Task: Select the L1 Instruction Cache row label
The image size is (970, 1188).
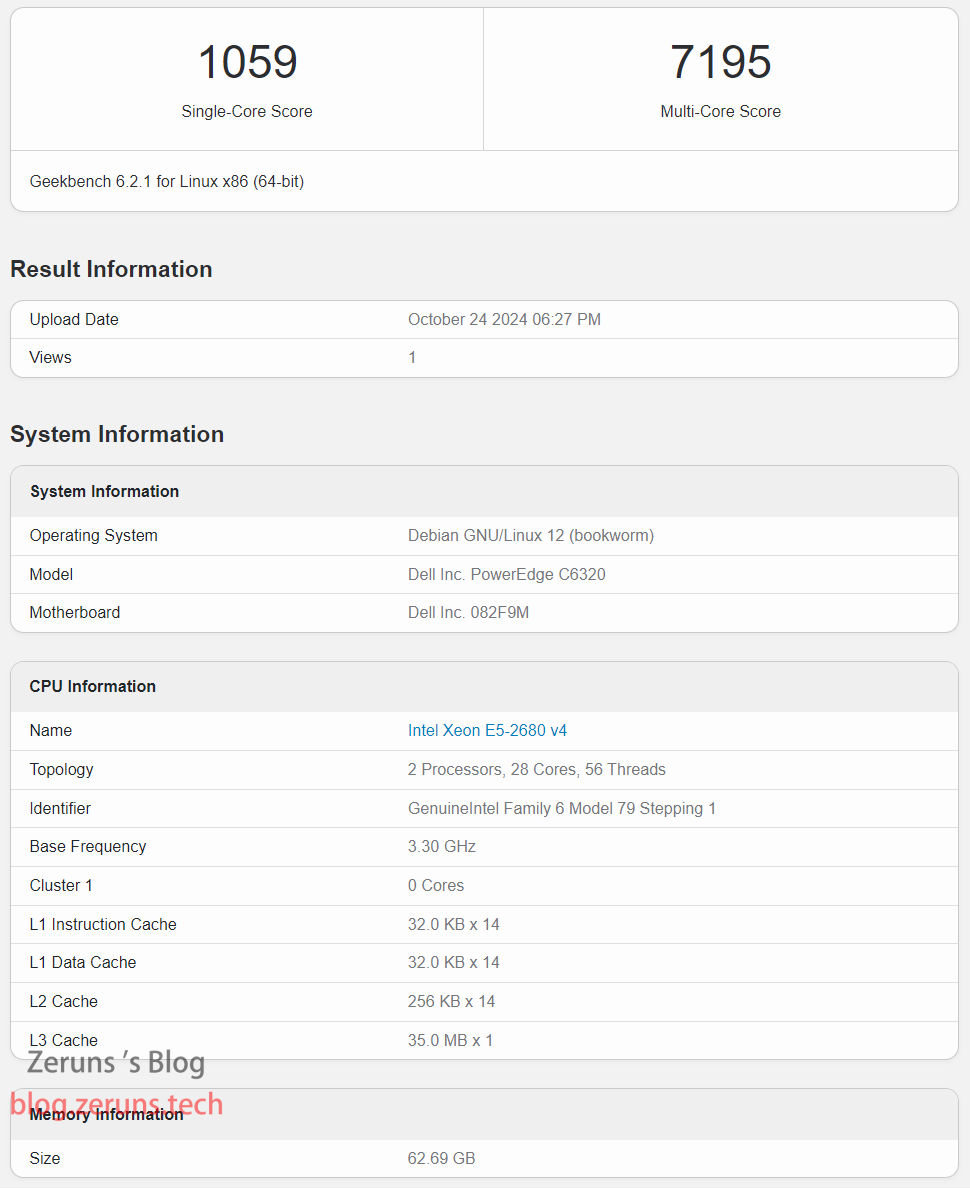Action: tap(103, 925)
